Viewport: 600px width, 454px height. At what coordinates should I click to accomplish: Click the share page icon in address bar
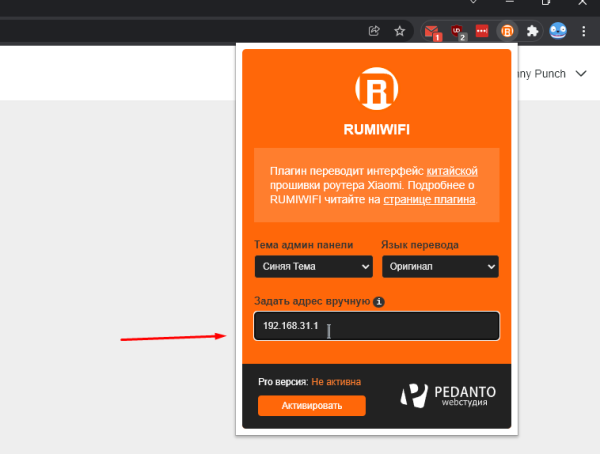(374, 31)
